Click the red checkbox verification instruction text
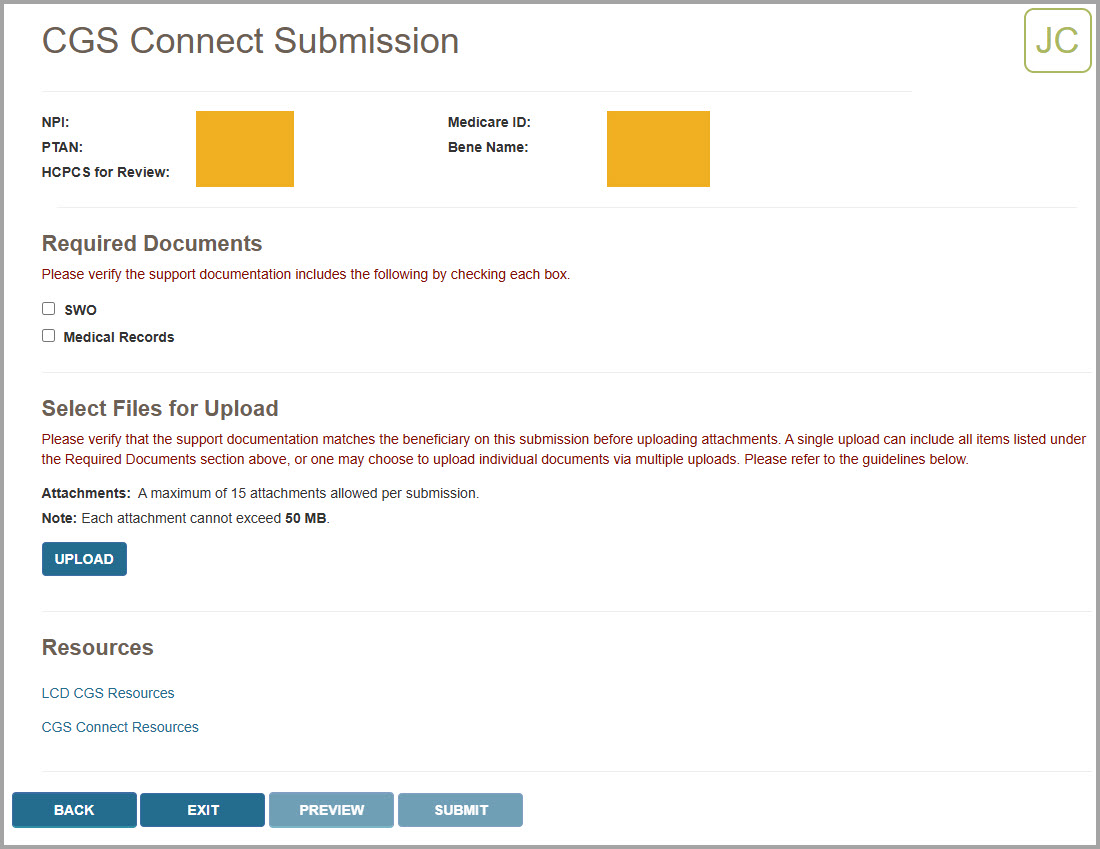Image resolution: width=1100 pixels, height=849 pixels. [x=306, y=274]
